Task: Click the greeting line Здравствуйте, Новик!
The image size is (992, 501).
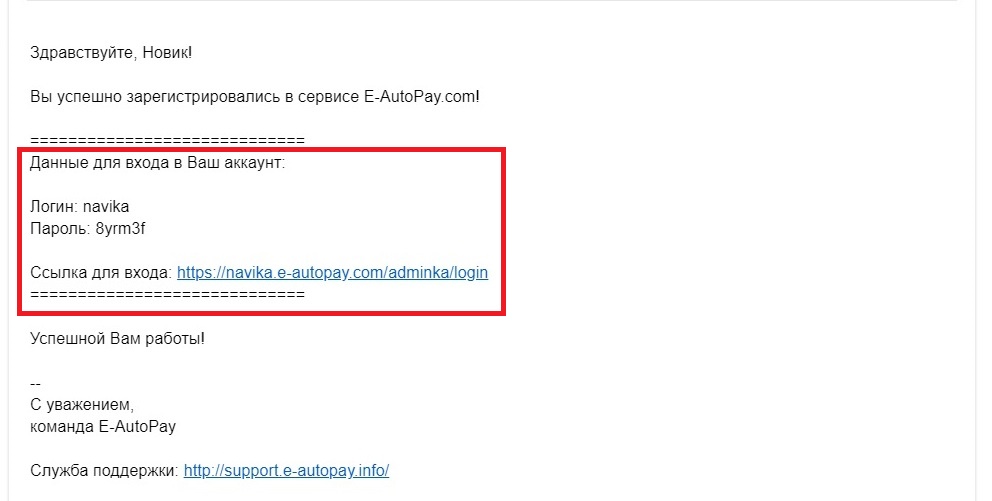Action: coord(111,53)
